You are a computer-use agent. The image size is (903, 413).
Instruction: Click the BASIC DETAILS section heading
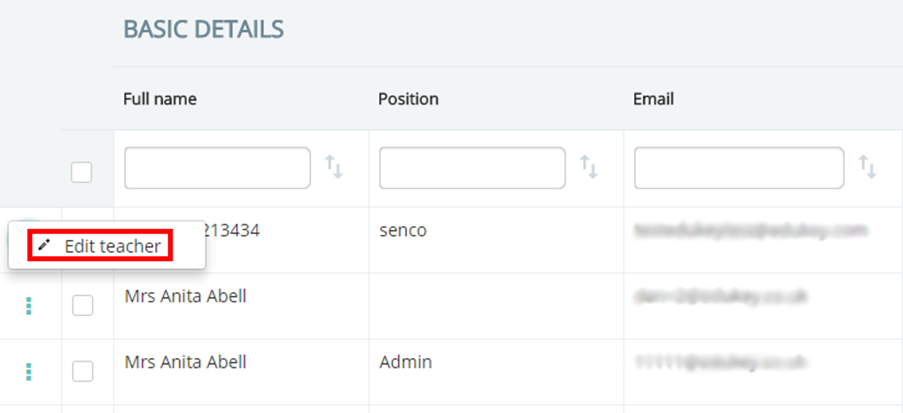coord(203,30)
